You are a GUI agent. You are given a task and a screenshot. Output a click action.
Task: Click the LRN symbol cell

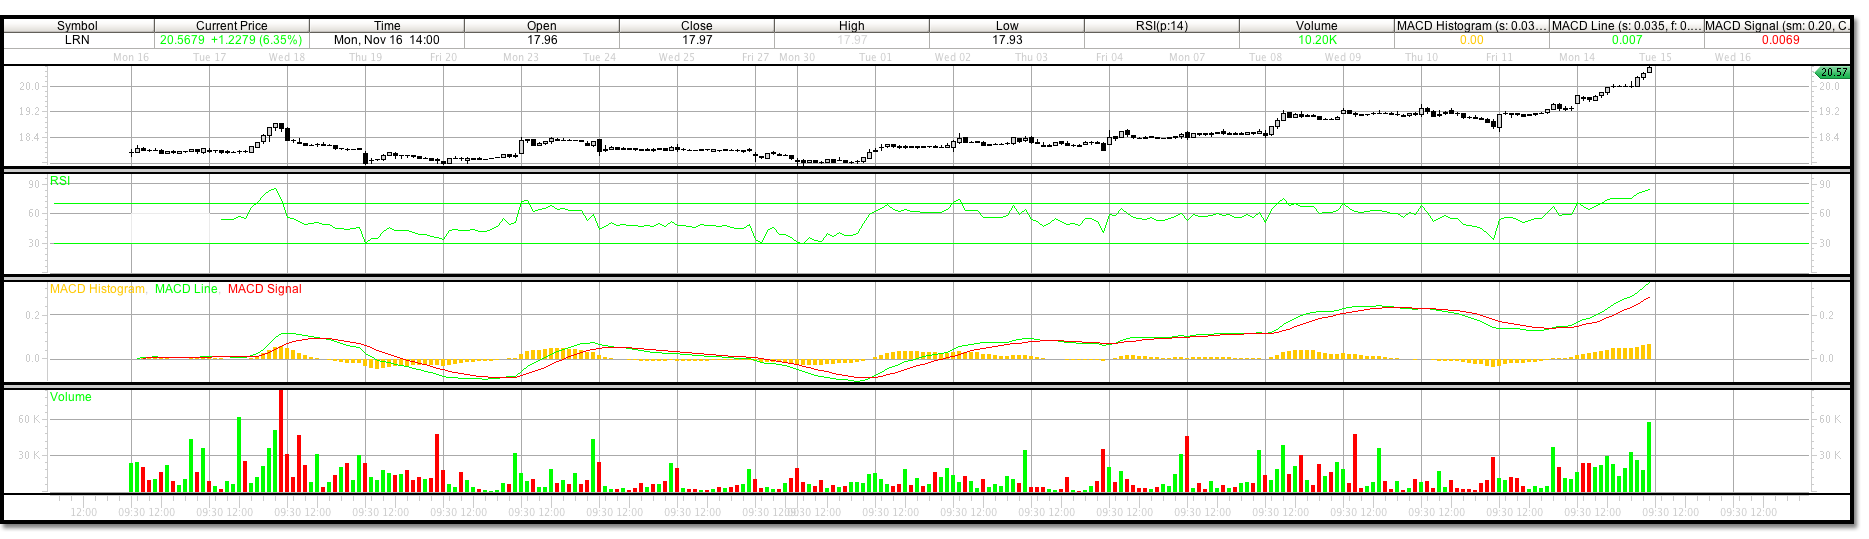pos(77,40)
